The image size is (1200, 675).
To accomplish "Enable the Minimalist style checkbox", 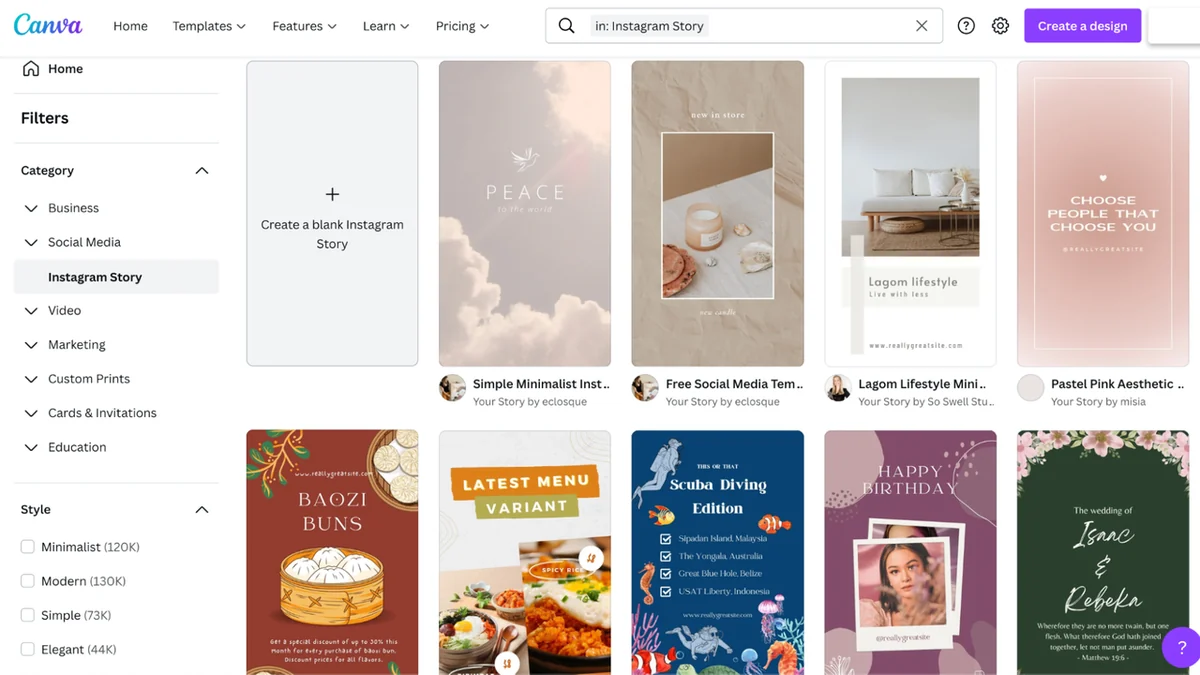I will (28, 547).
